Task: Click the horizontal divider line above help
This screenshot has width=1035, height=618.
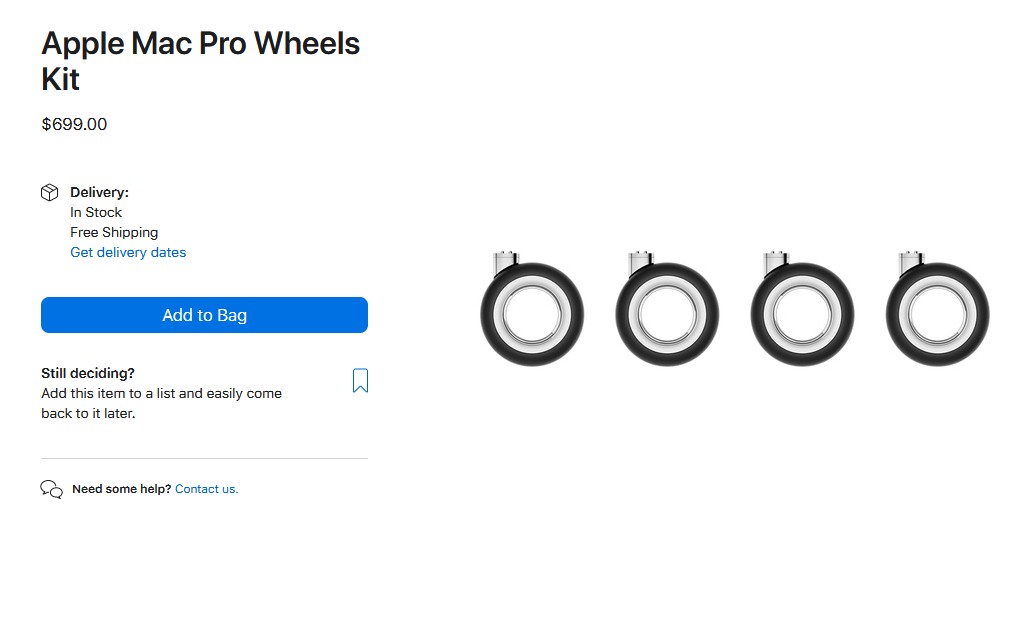Action: coord(204,459)
